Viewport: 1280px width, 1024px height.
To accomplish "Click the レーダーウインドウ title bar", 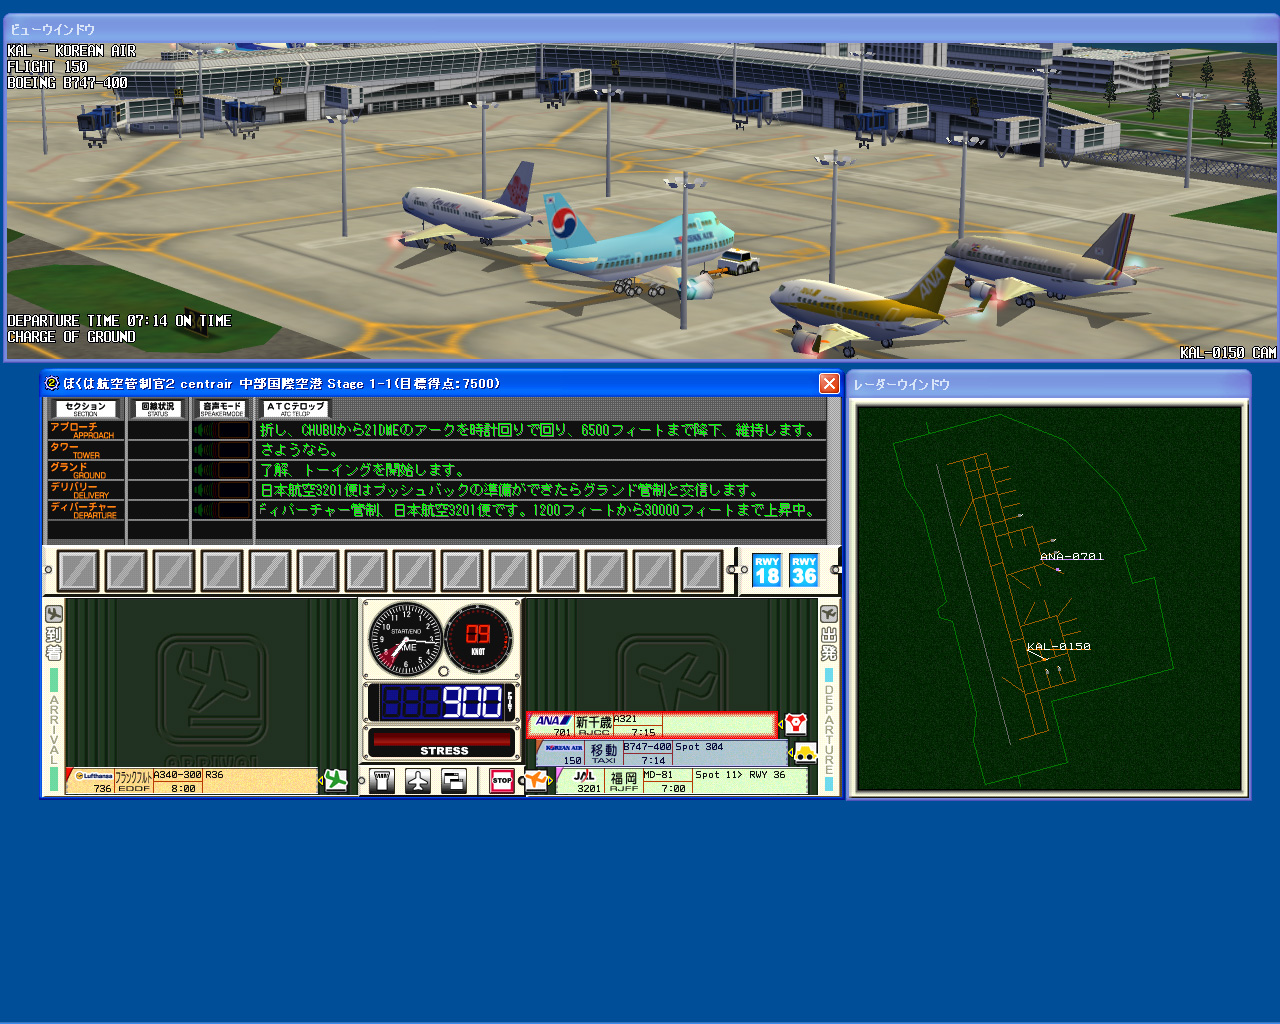I will [x=1048, y=384].
